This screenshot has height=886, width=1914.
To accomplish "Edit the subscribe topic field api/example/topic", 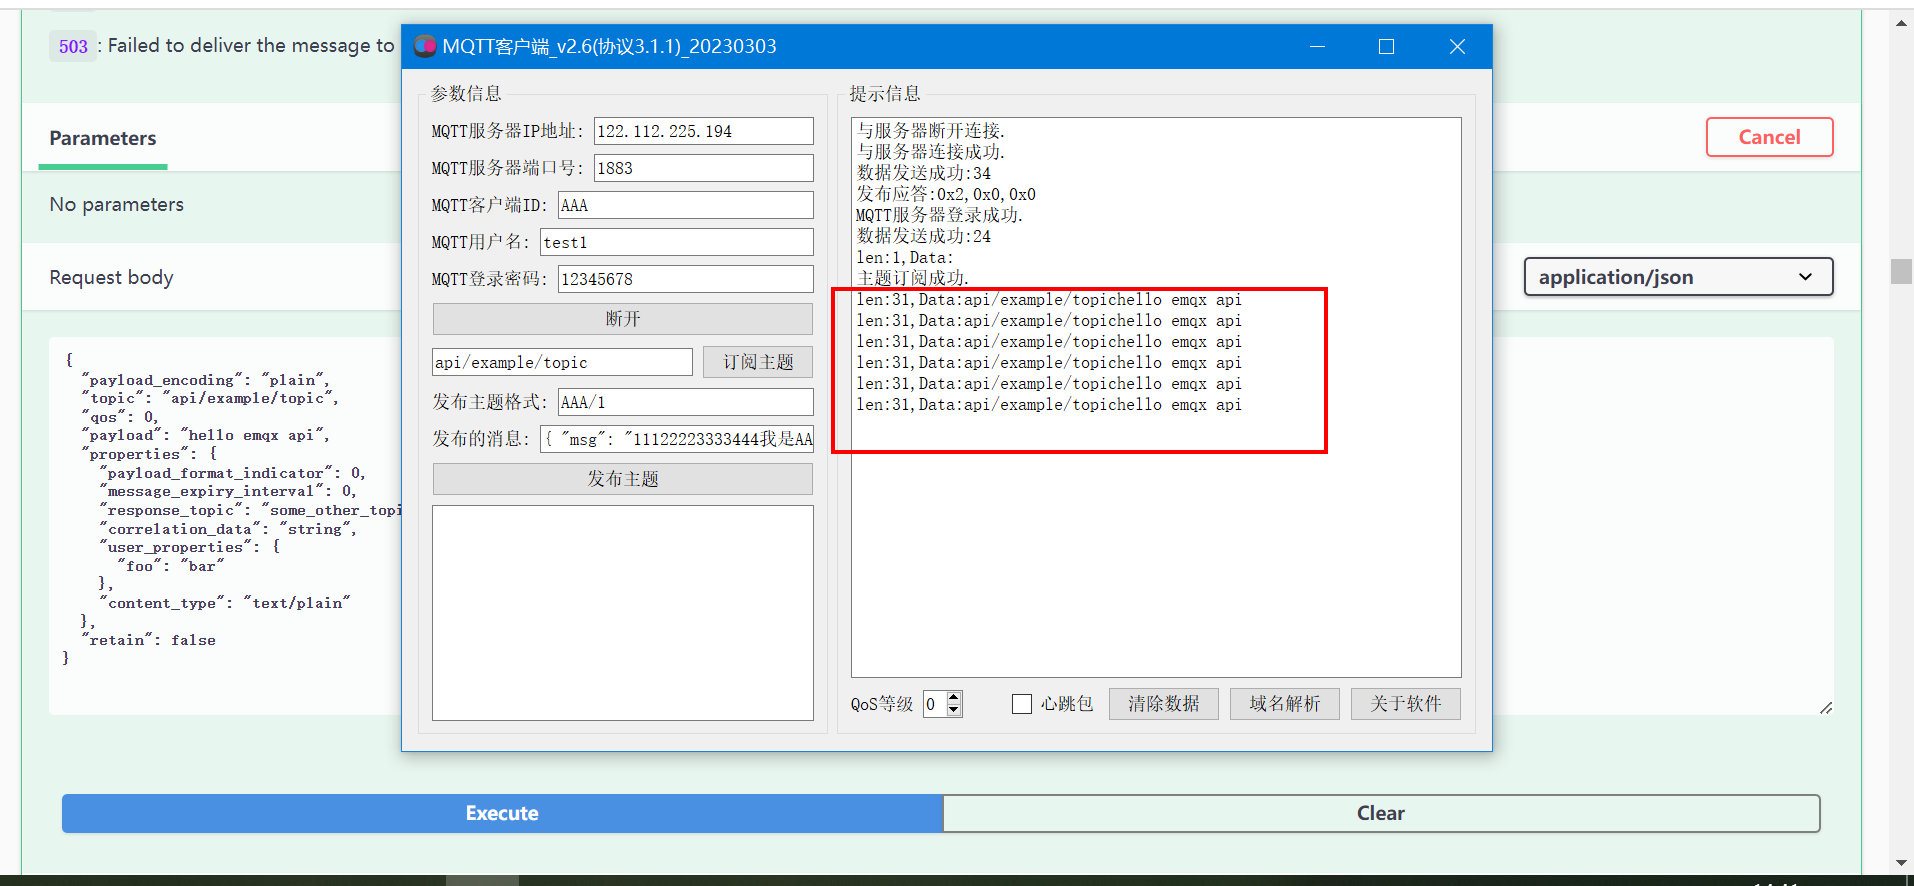I will tap(562, 362).
